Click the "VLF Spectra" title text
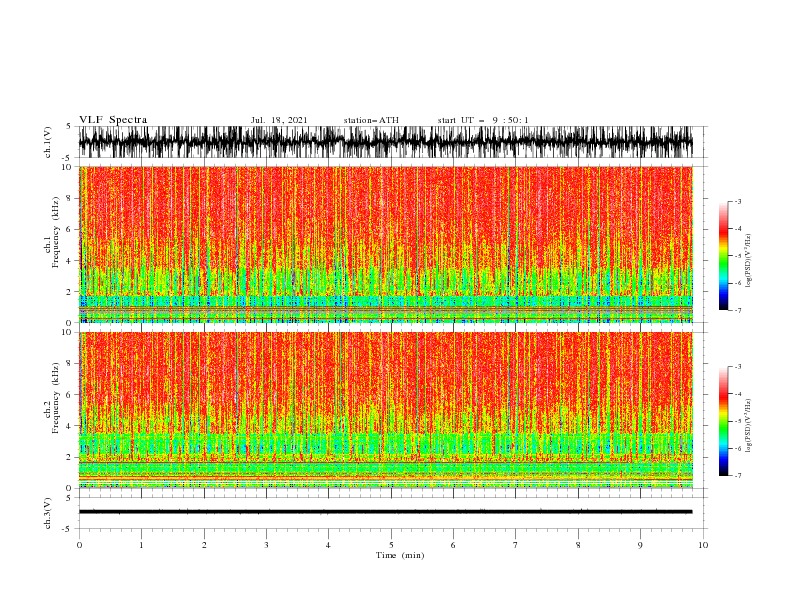The image size is (792, 612). tap(113, 120)
